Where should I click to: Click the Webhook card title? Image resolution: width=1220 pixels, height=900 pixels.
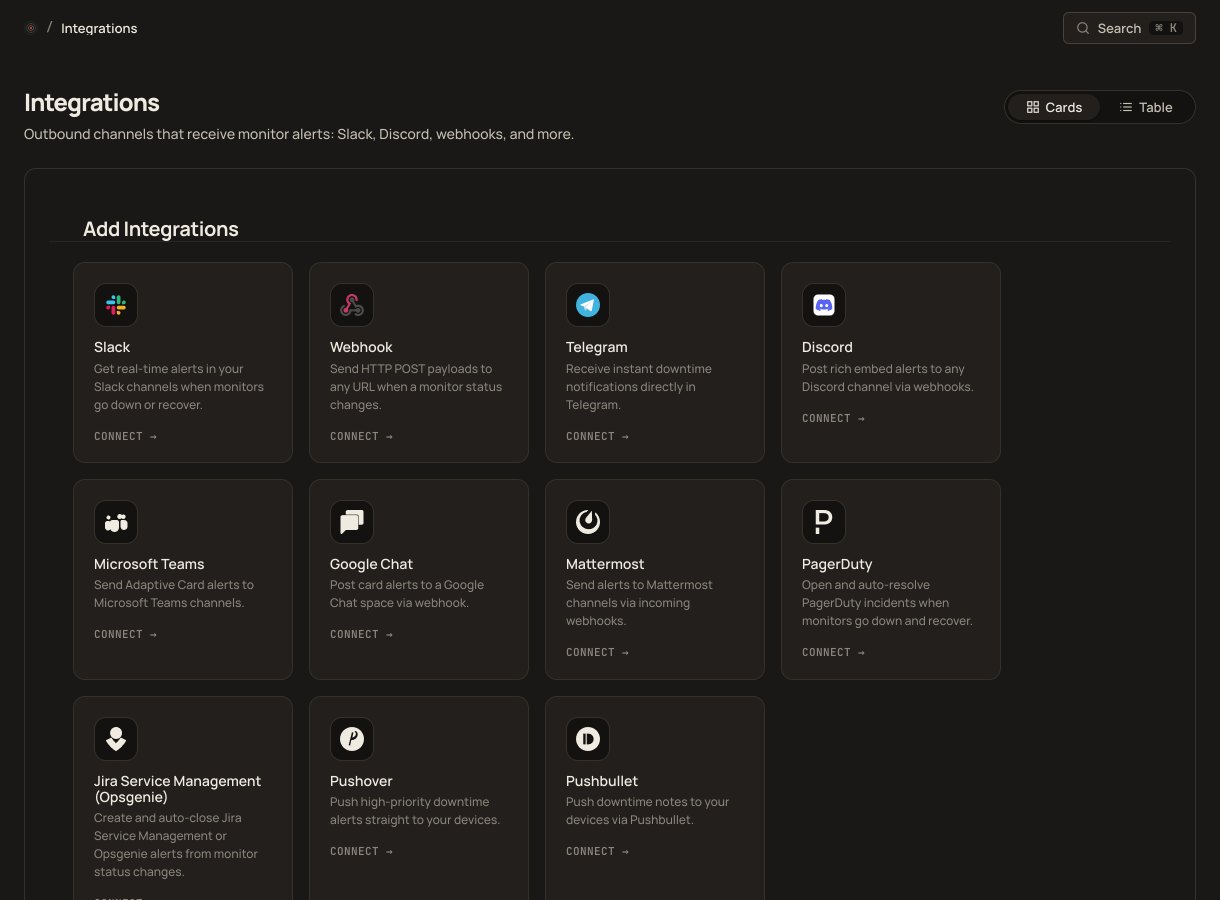[361, 347]
